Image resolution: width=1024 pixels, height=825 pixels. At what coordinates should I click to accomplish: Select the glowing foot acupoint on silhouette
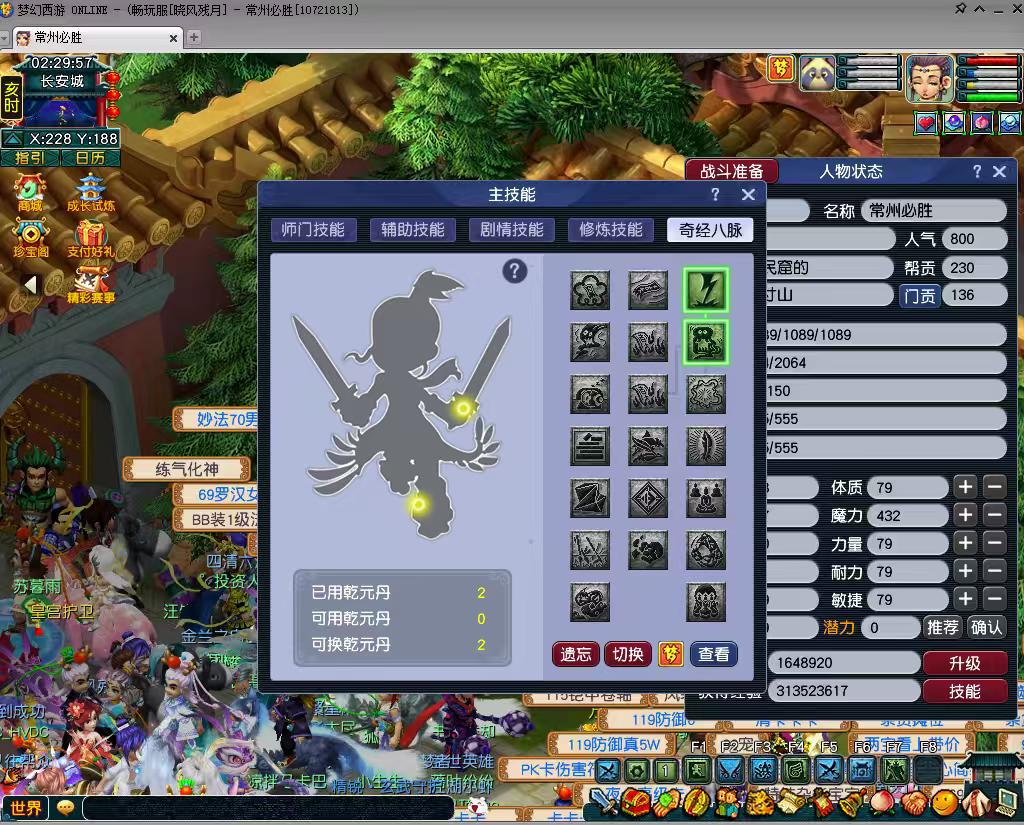point(418,504)
